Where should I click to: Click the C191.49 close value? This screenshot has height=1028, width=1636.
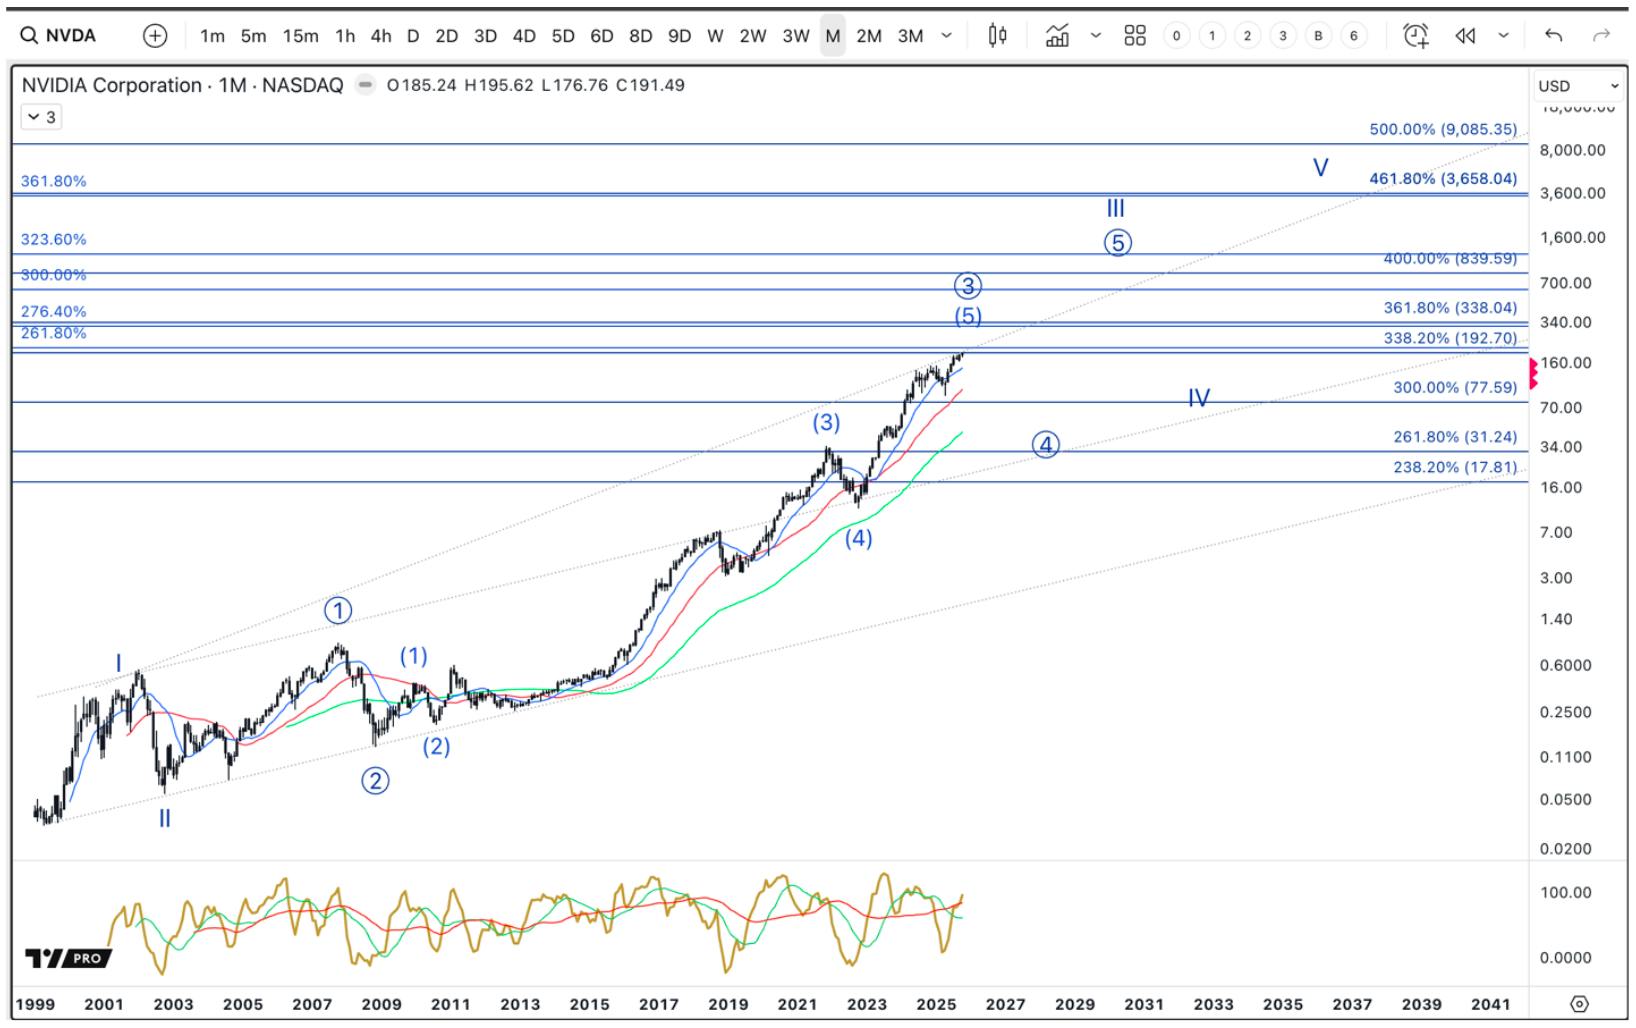tap(651, 85)
